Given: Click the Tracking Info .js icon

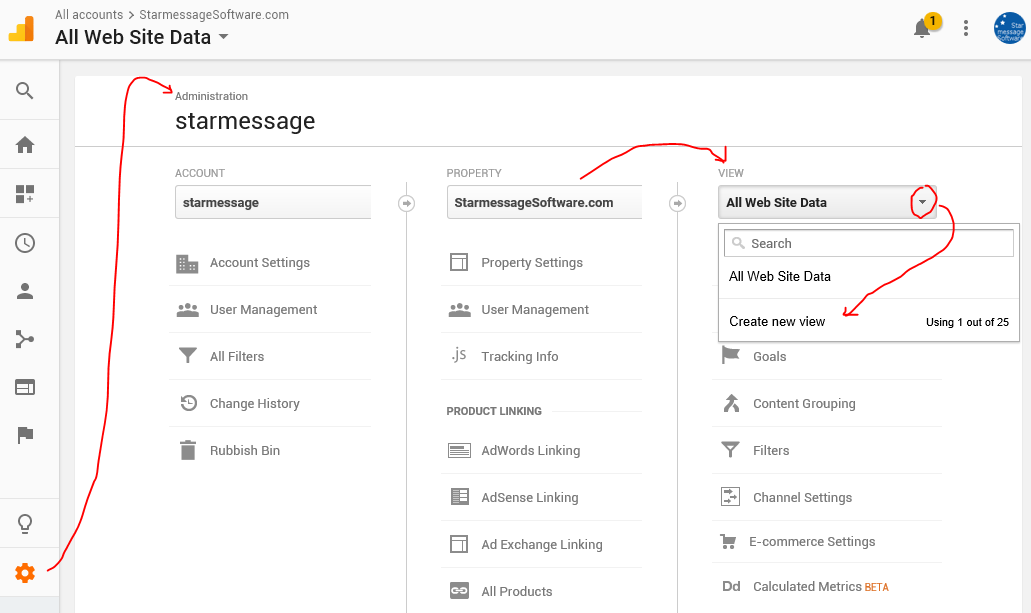Looking at the screenshot, I should tap(459, 355).
